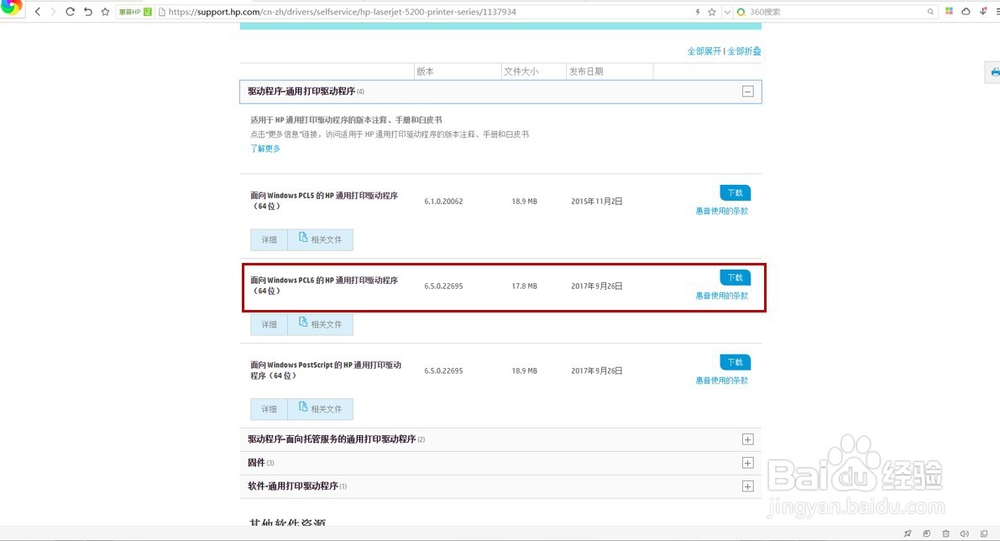Click the 文件大小 column header
This screenshot has height=541, width=1000.
[521, 71]
